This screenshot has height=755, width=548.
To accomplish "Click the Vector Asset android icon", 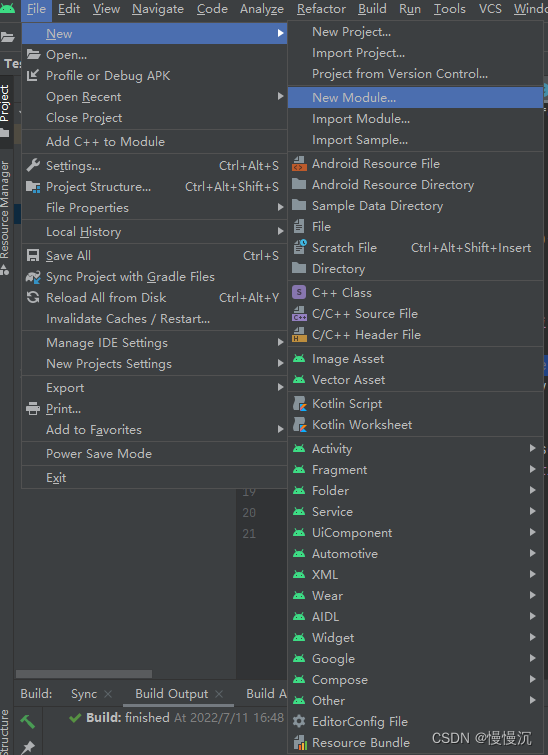I will 299,379.
